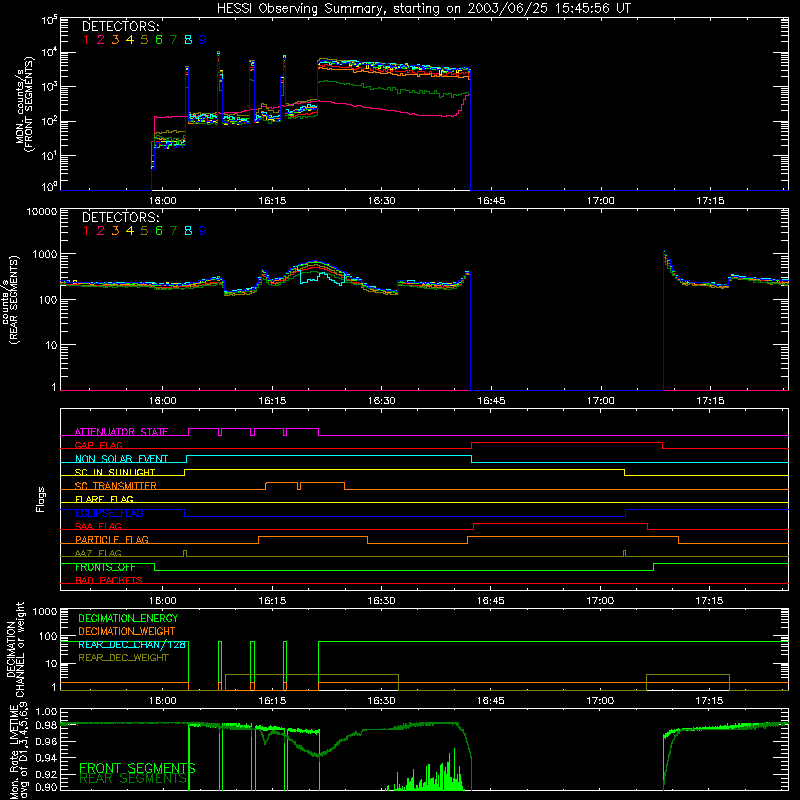Click the front segments counts/s y-axis title
The image size is (800, 800).
tap(26, 104)
